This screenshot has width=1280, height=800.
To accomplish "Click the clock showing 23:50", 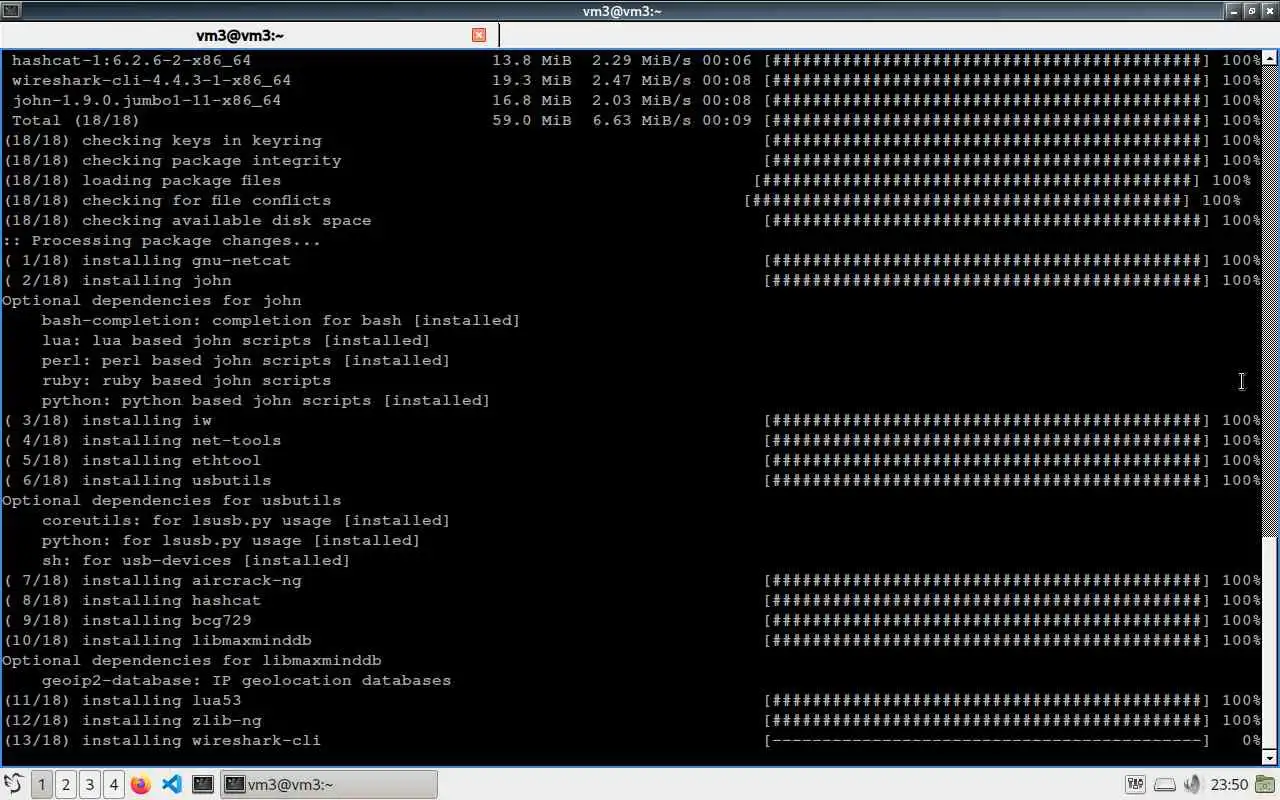I will (1229, 784).
